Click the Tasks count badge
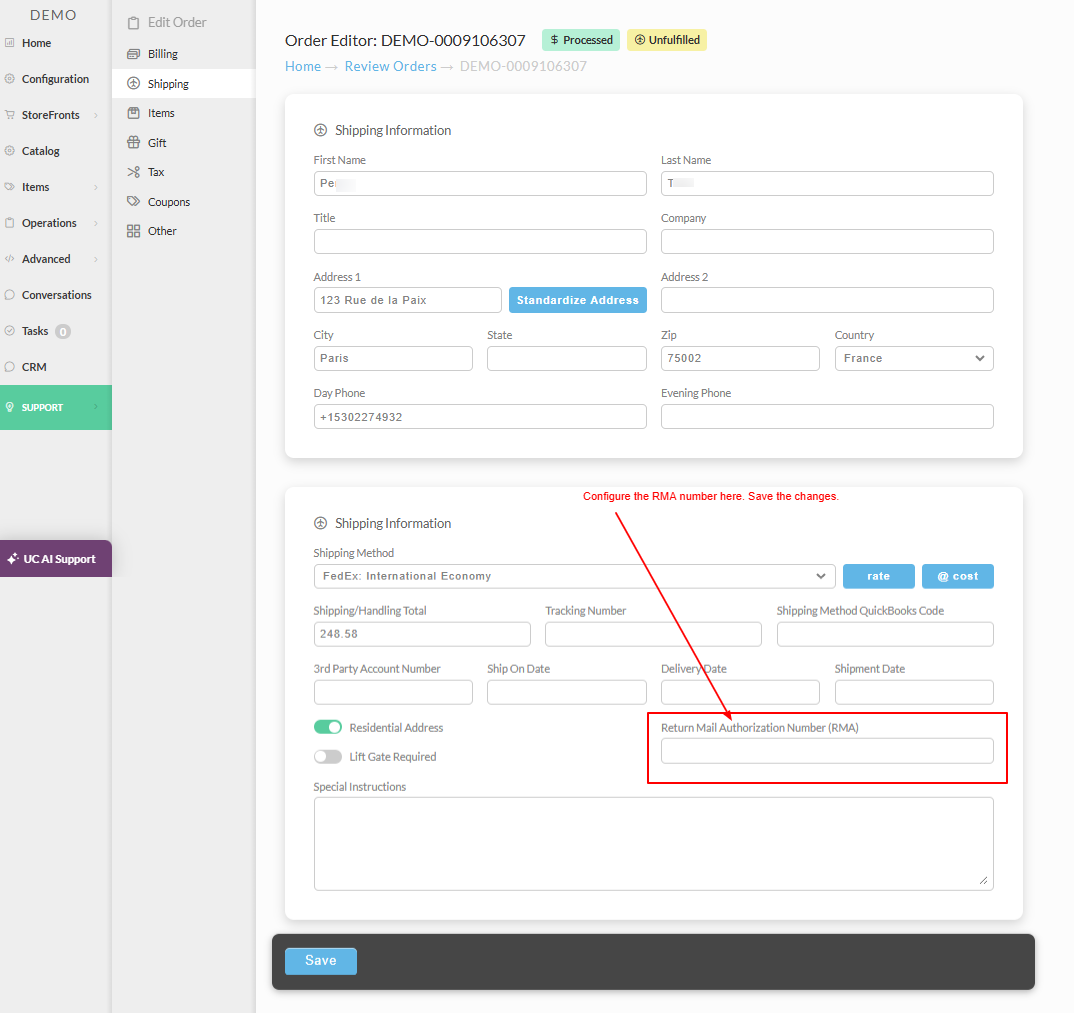The height and width of the screenshot is (1013, 1074). 63,332
